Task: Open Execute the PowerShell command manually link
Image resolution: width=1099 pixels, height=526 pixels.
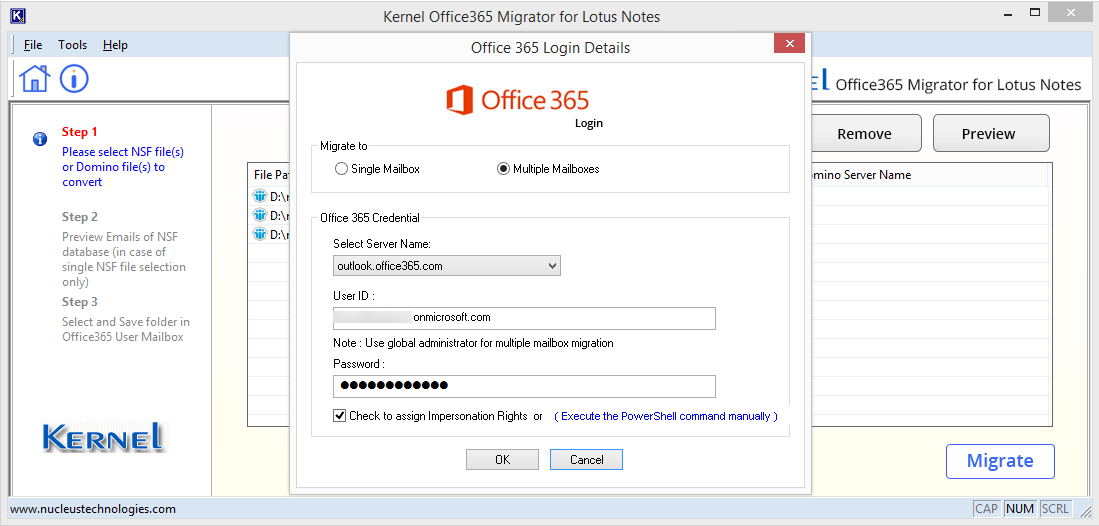Action: (666, 416)
